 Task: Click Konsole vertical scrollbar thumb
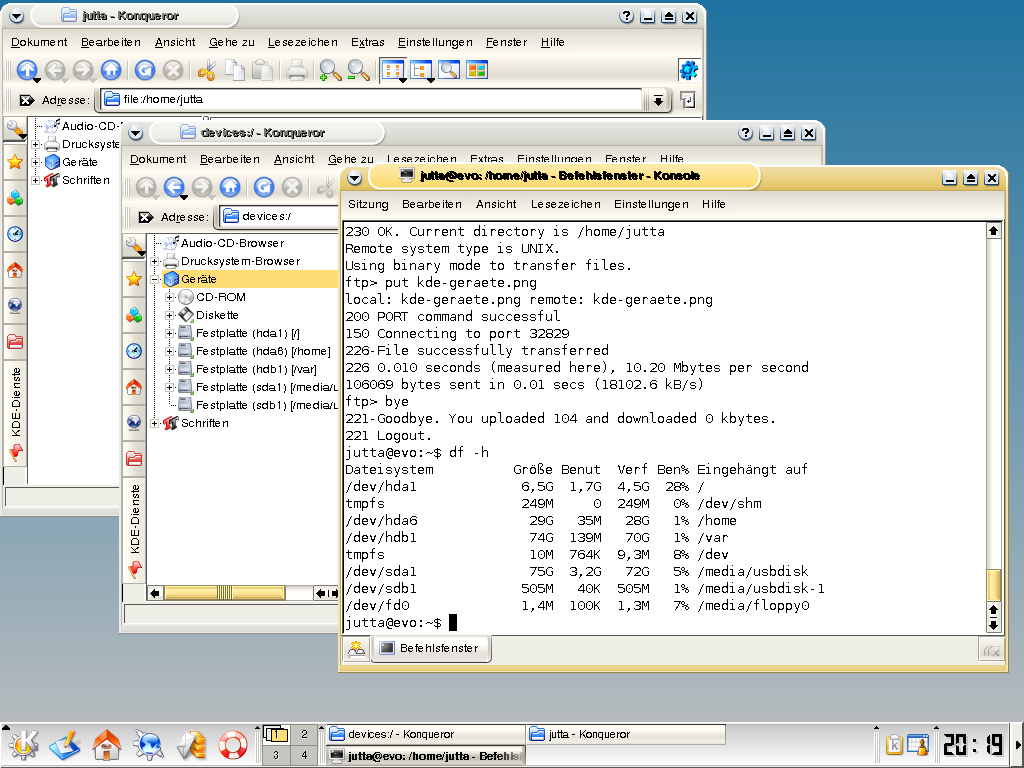(x=993, y=585)
